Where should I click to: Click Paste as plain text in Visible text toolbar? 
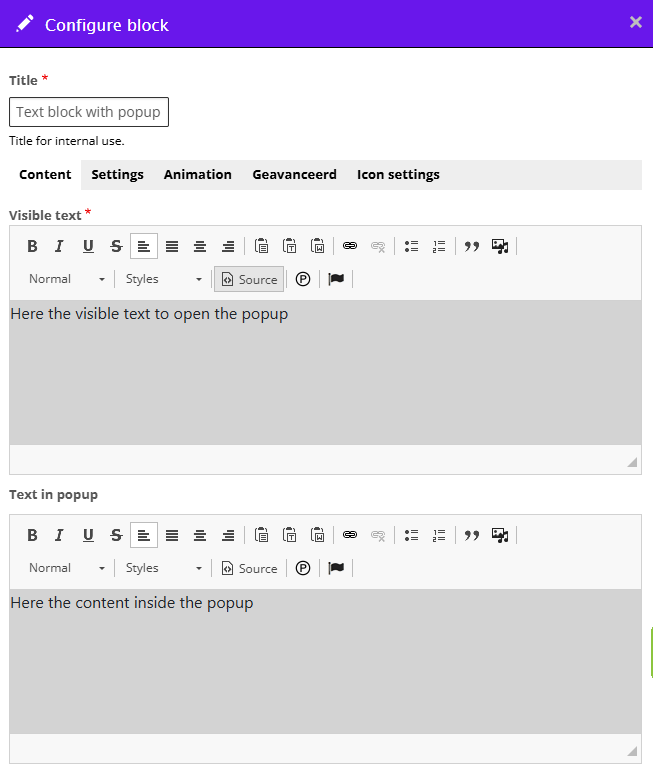(x=289, y=246)
